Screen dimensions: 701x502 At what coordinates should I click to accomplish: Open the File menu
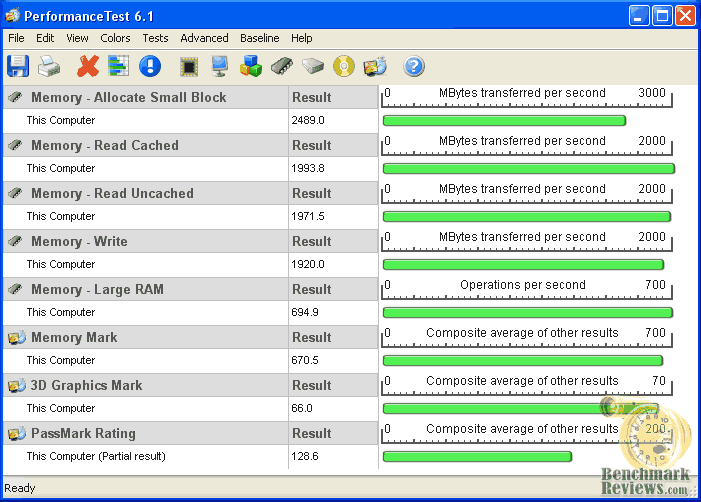coord(16,38)
